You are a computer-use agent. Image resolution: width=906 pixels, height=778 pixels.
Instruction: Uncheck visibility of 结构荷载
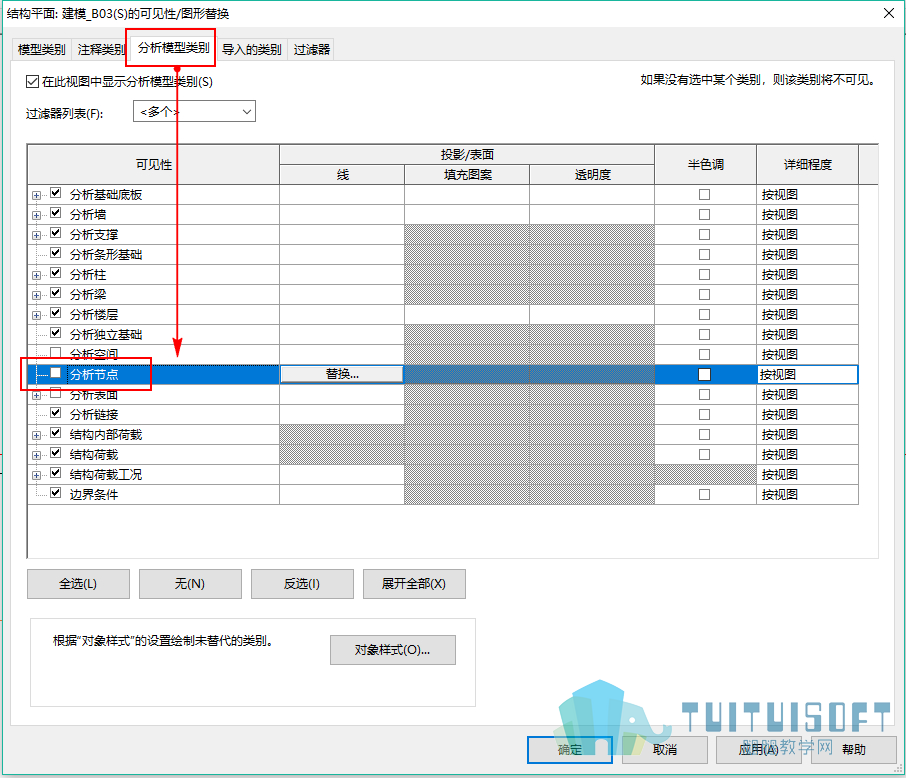tap(55, 453)
